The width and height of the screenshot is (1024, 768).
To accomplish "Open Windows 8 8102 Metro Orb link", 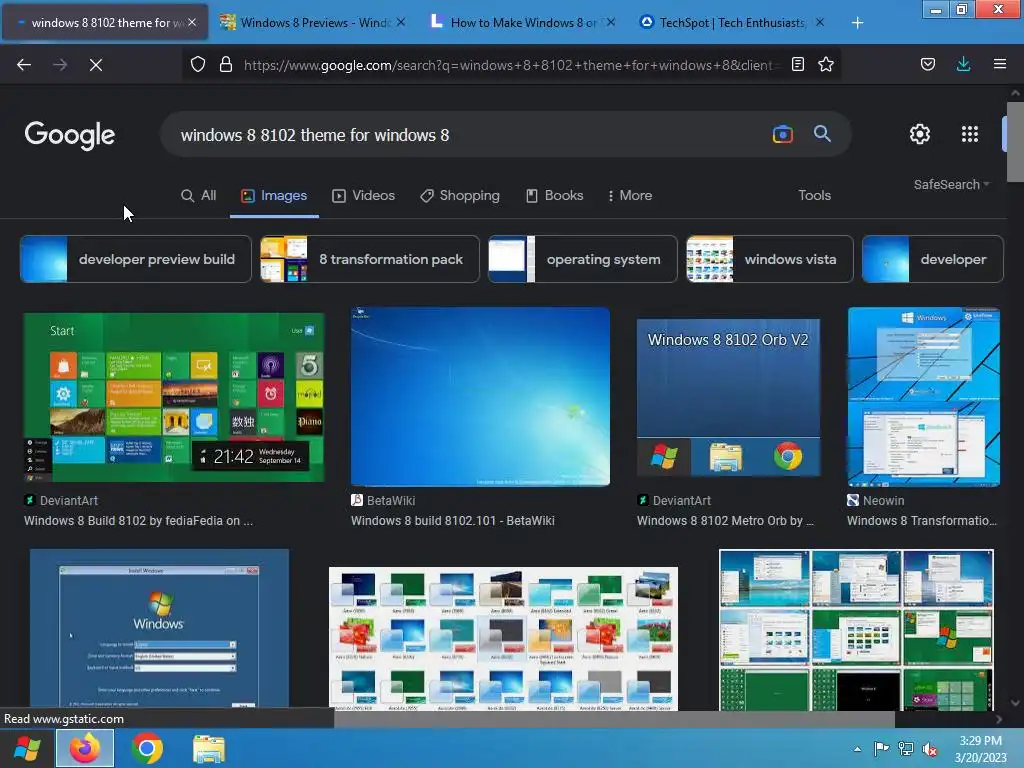I will [725, 520].
